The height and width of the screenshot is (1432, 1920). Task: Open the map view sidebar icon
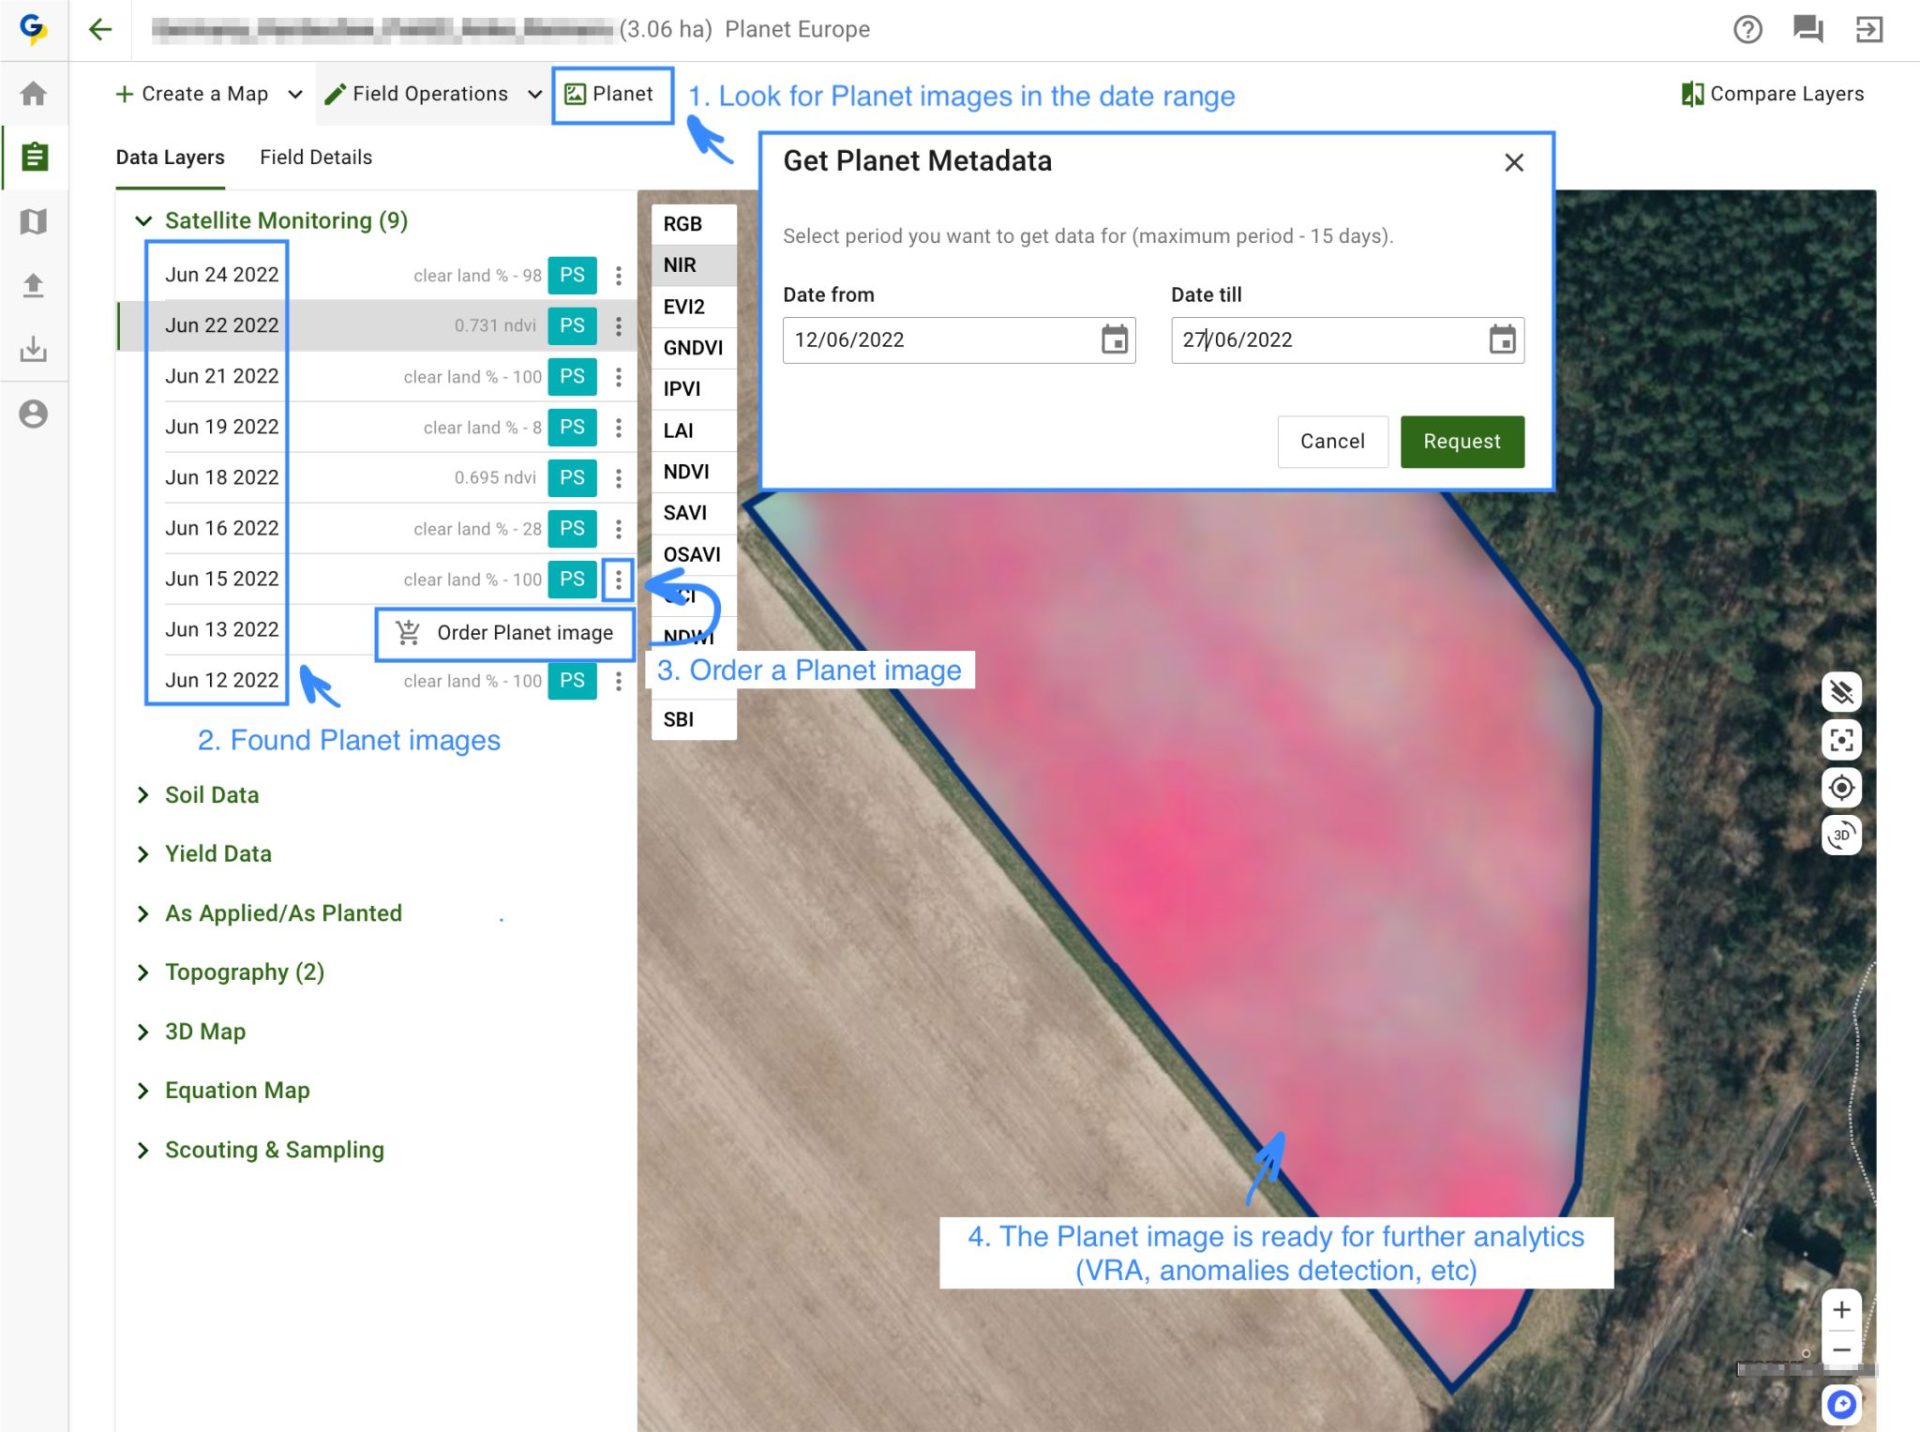click(34, 222)
